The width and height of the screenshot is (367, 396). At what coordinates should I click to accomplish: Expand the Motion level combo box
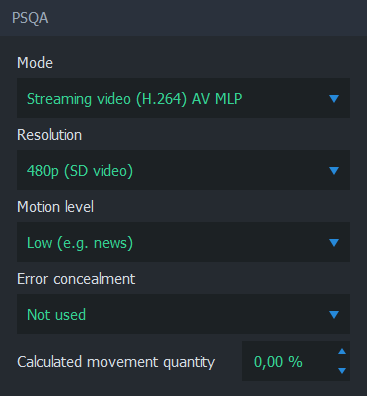click(x=183, y=242)
